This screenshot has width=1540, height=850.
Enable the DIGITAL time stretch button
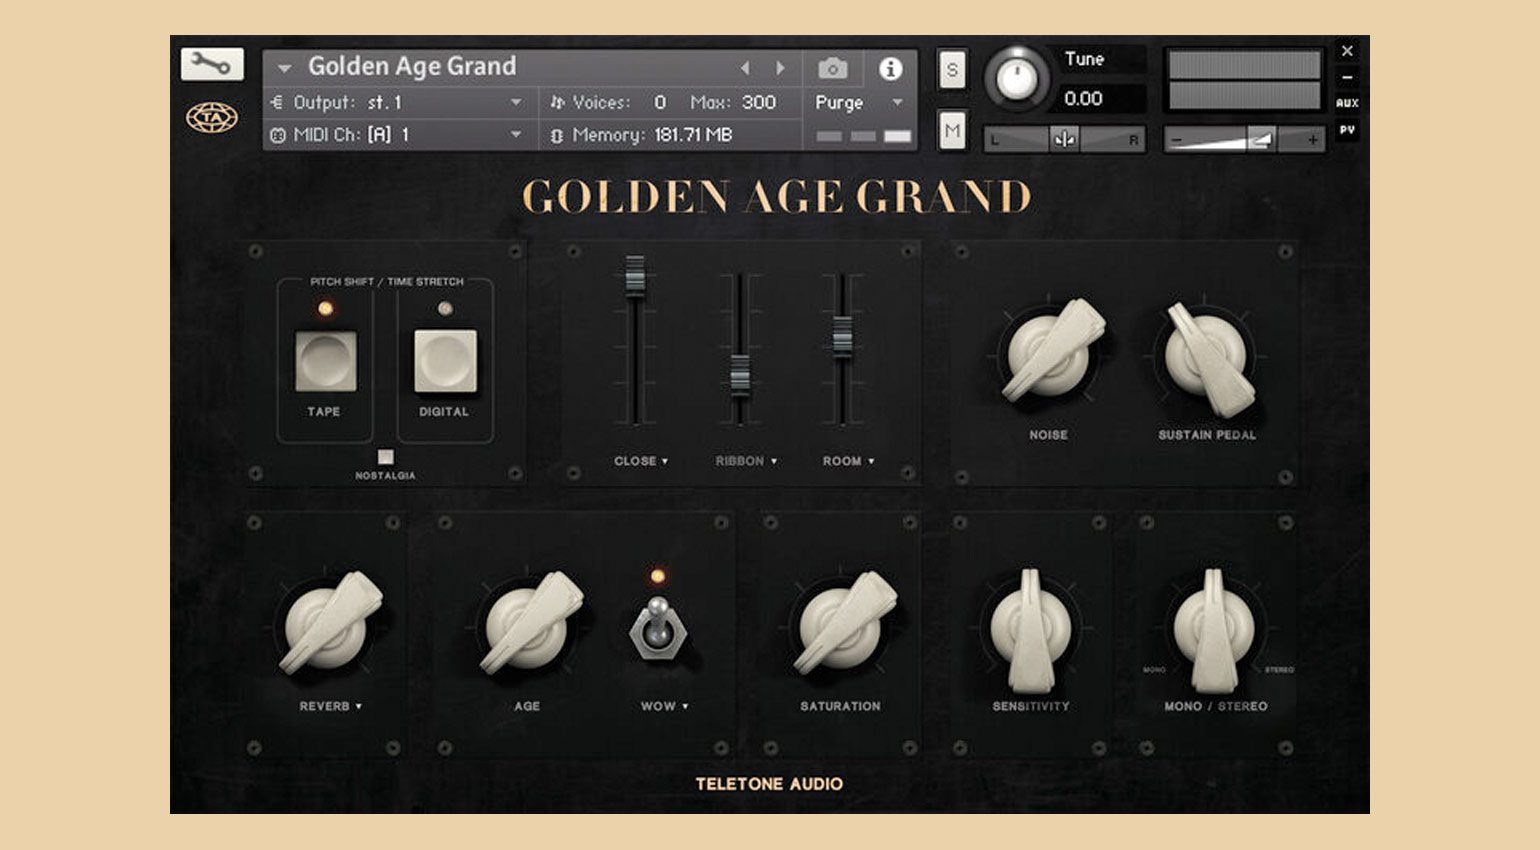click(445, 362)
